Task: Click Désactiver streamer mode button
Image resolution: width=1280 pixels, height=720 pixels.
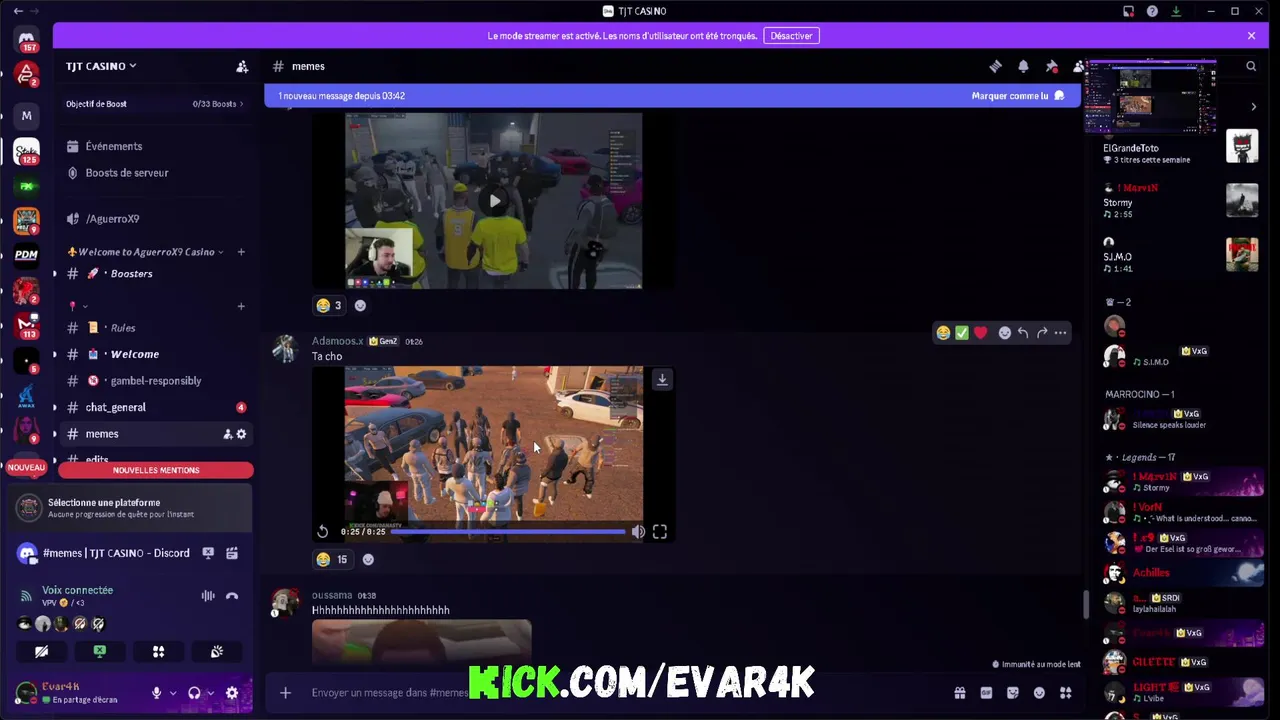Action: [x=791, y=36]
